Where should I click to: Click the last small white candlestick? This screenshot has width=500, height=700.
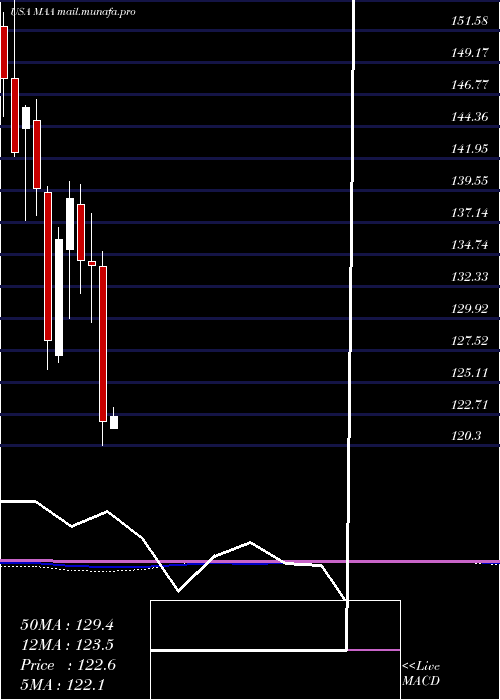tap(114, 422)
